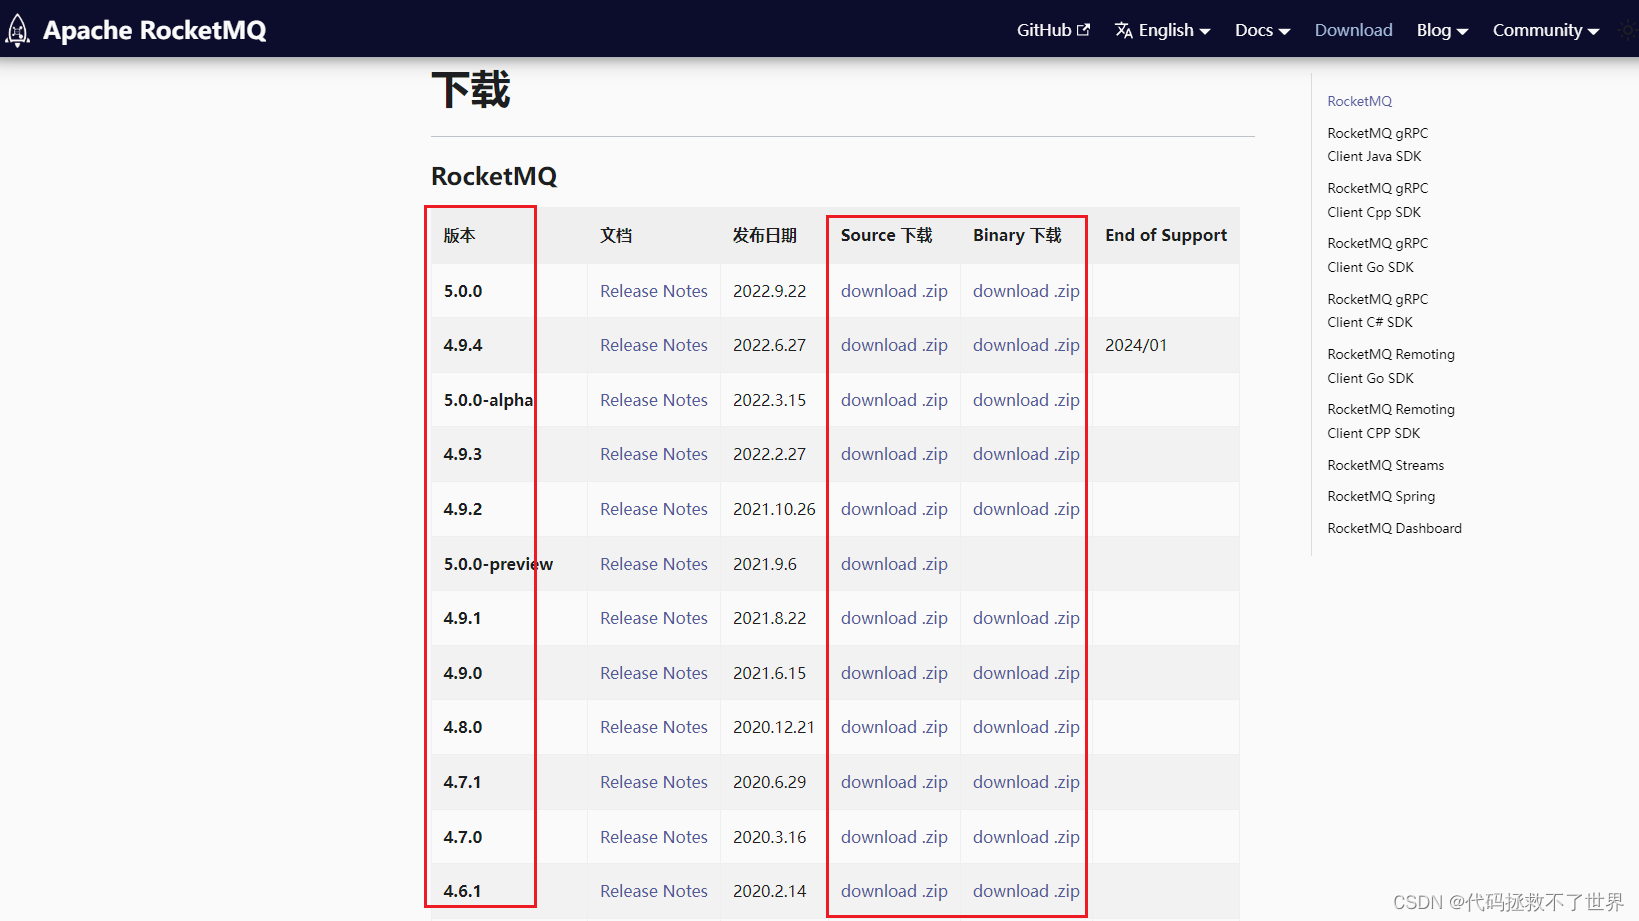The width and height of the screenshot is (1639, 921).
Task: Open Release Notes for version 4.9.4
Action: coord(654,345)
